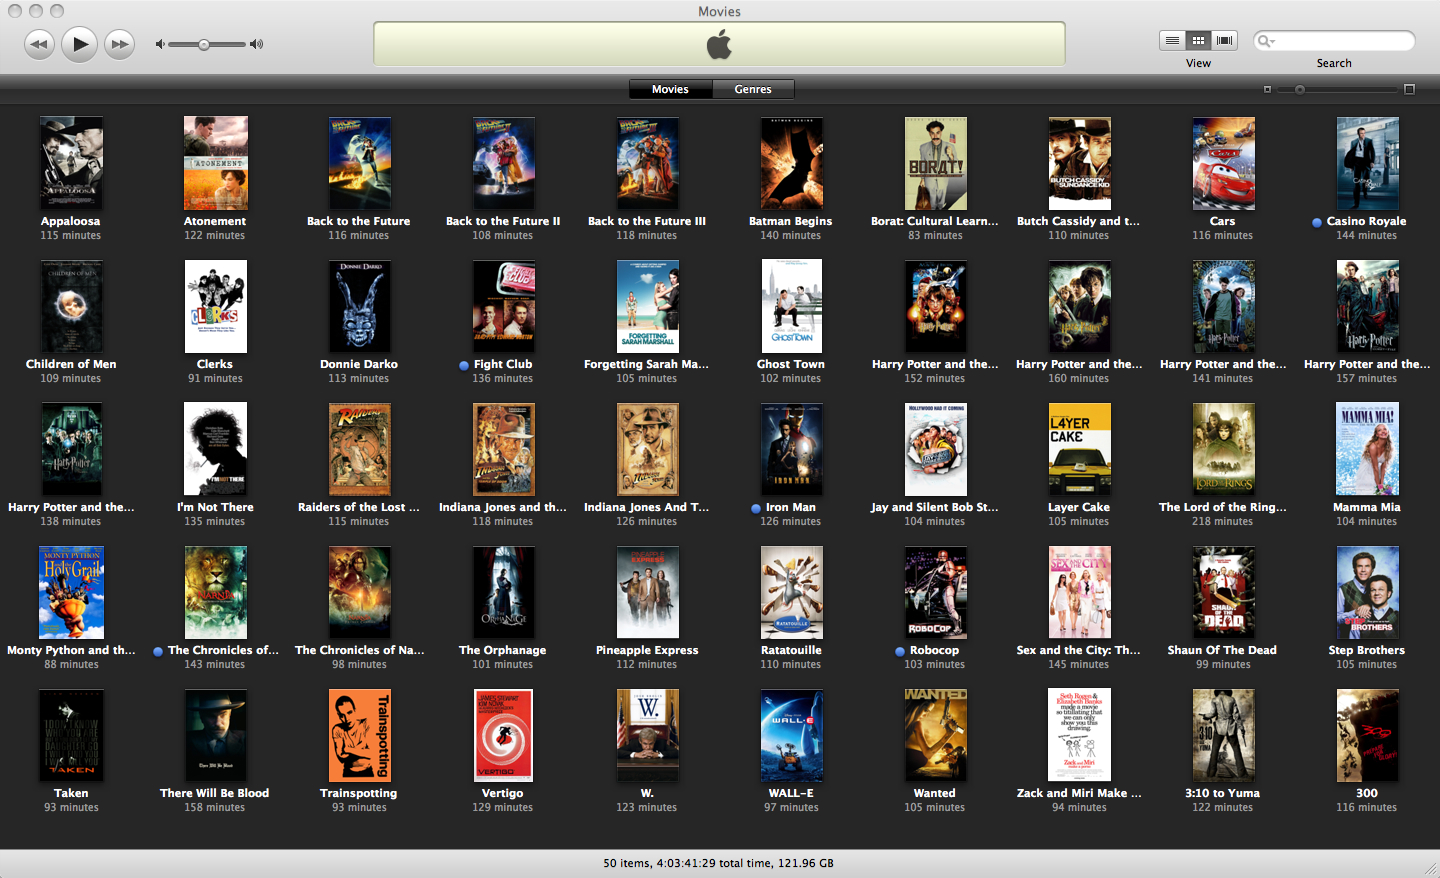Viewport: 1440px width, 878px height.
Task: Click the unwatched dot beside Casino Royale
Action: point(1317,222)
